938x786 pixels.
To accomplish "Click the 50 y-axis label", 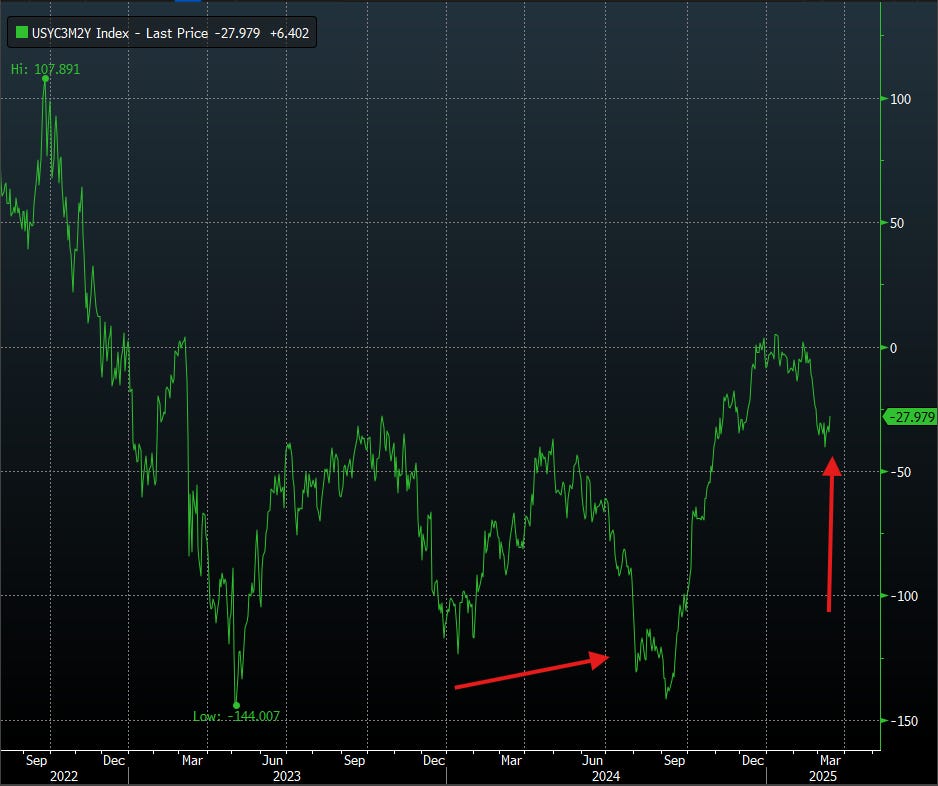I will (897, 223).
